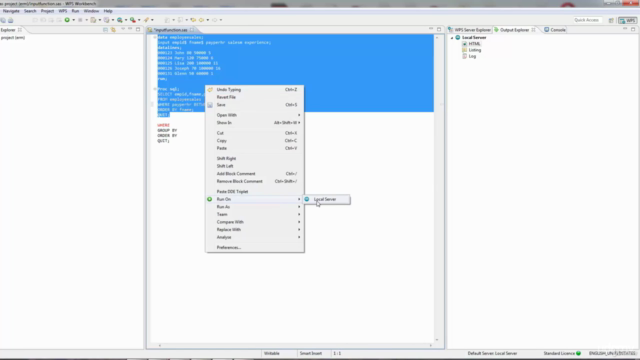The height and width of the screenshot is (360, 640).
Task: Select HTML under Local Server
Action: click(x=474, y=44)
